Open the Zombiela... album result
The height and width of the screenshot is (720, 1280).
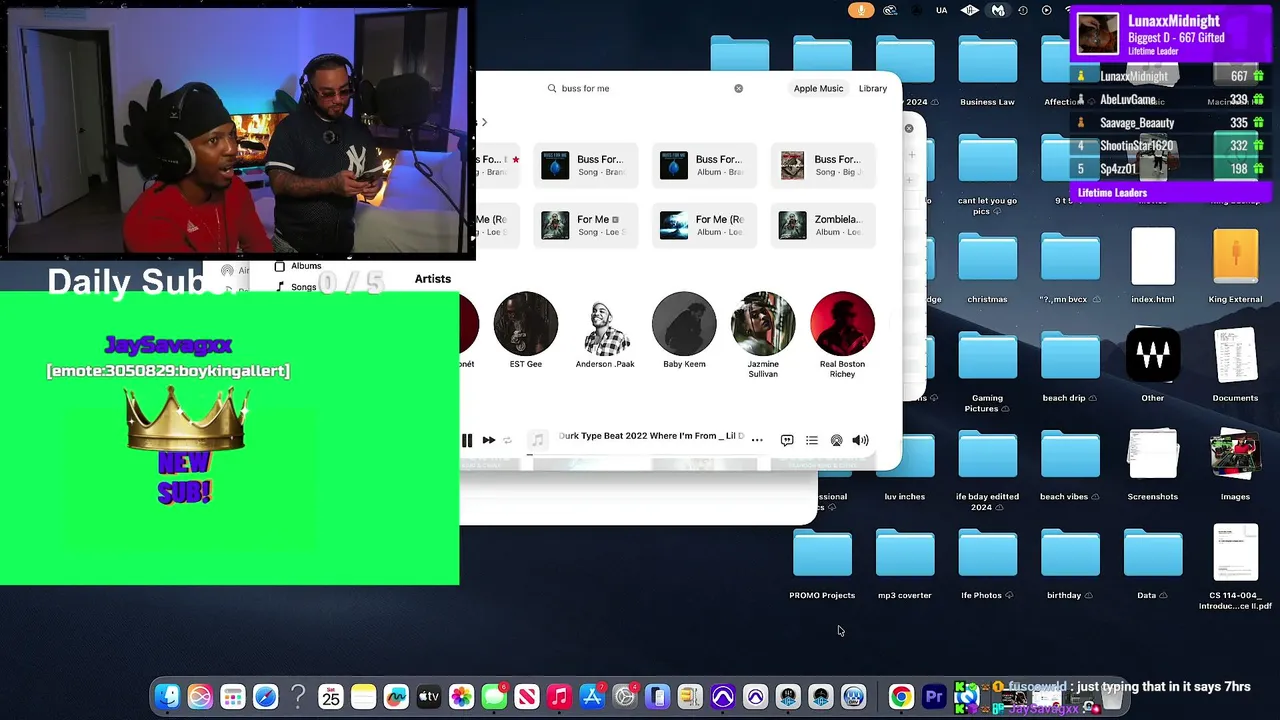[x=825, y=225]
